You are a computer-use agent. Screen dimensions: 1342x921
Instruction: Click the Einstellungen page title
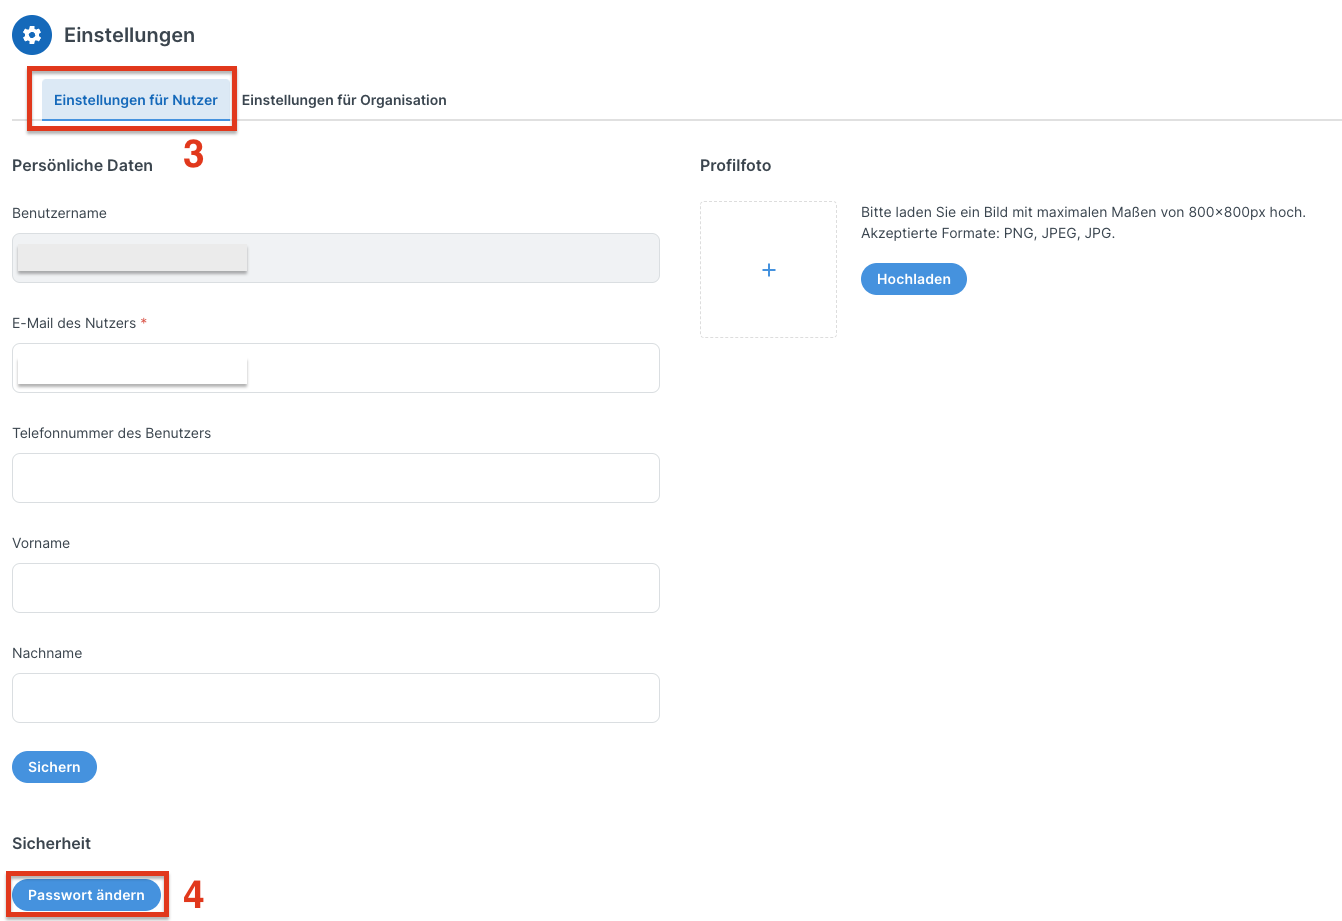pyautogui.click(x=129, y=35)
